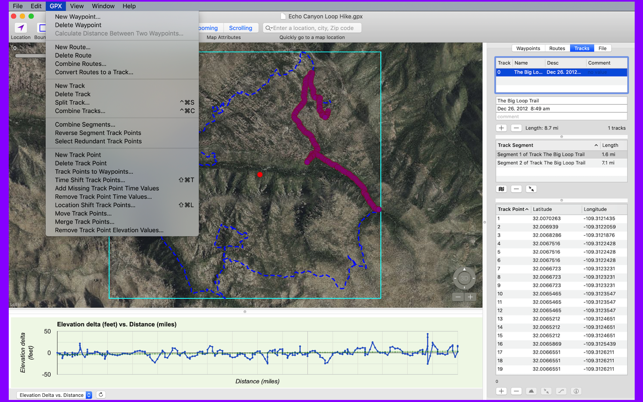Click the track comment field
643x402 pixels.
tap(561, 117)
